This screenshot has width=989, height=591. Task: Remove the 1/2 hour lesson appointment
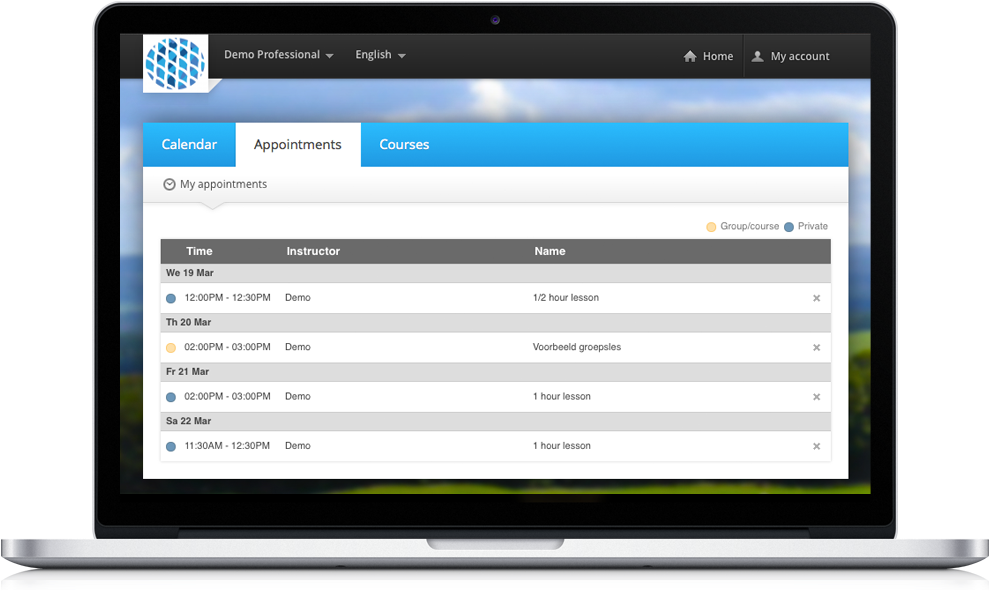816,298
